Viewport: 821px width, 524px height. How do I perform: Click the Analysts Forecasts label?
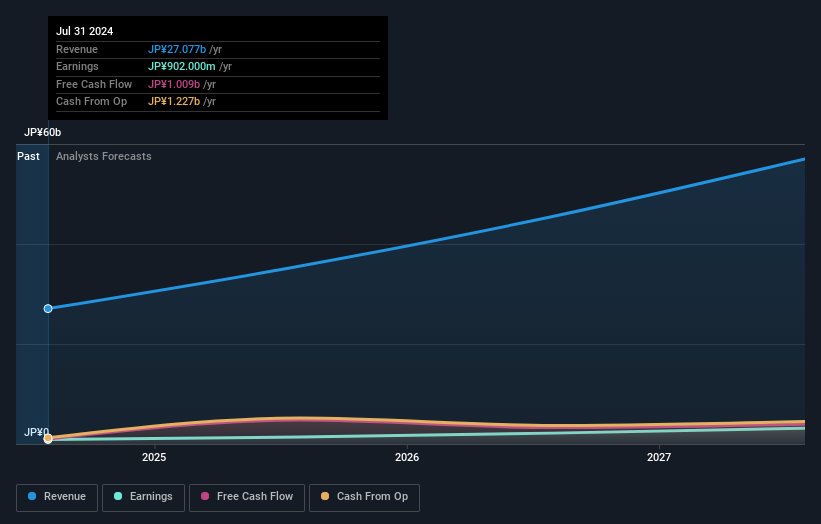pyautogui.click(x=104, y=157)
